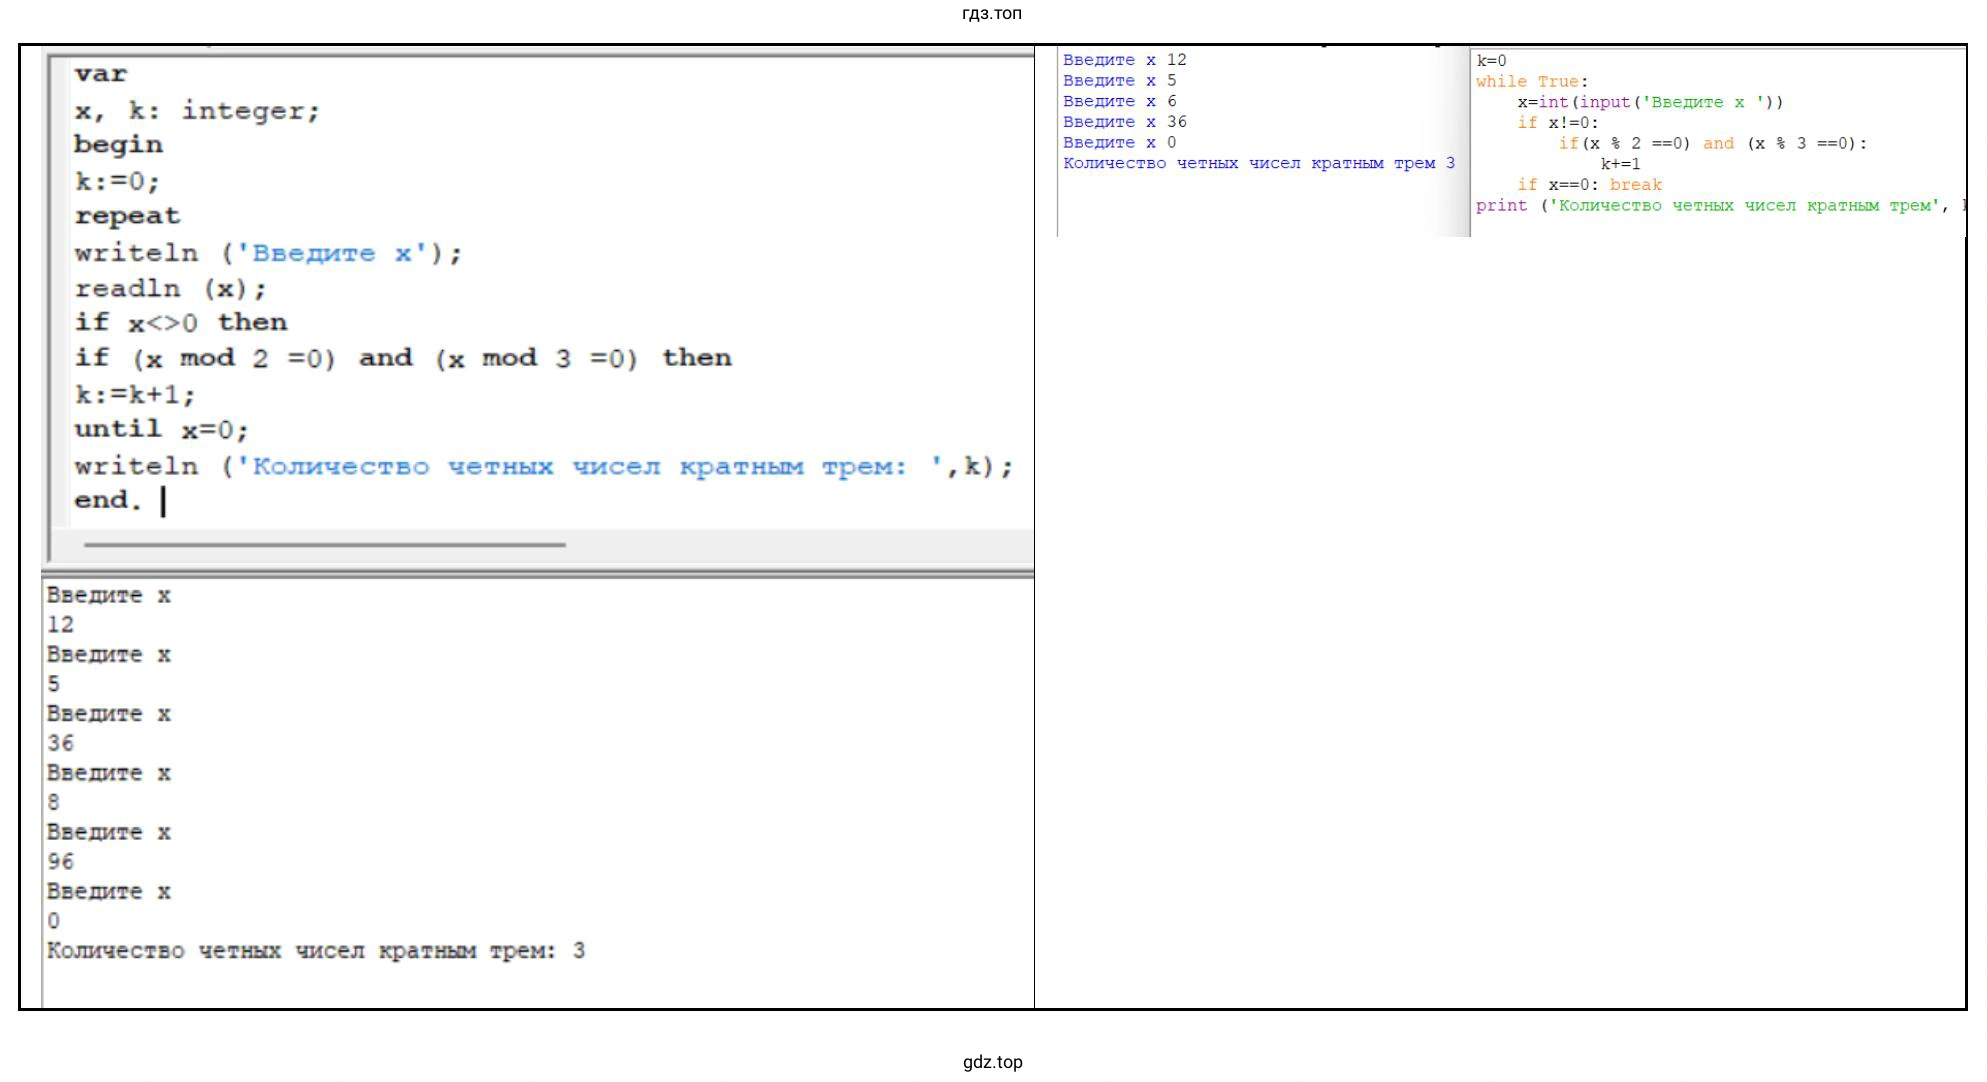This screenshot has height=1082, width=1987.
Task: Click the 'until x=0;' line
Action: click(160, 429)
